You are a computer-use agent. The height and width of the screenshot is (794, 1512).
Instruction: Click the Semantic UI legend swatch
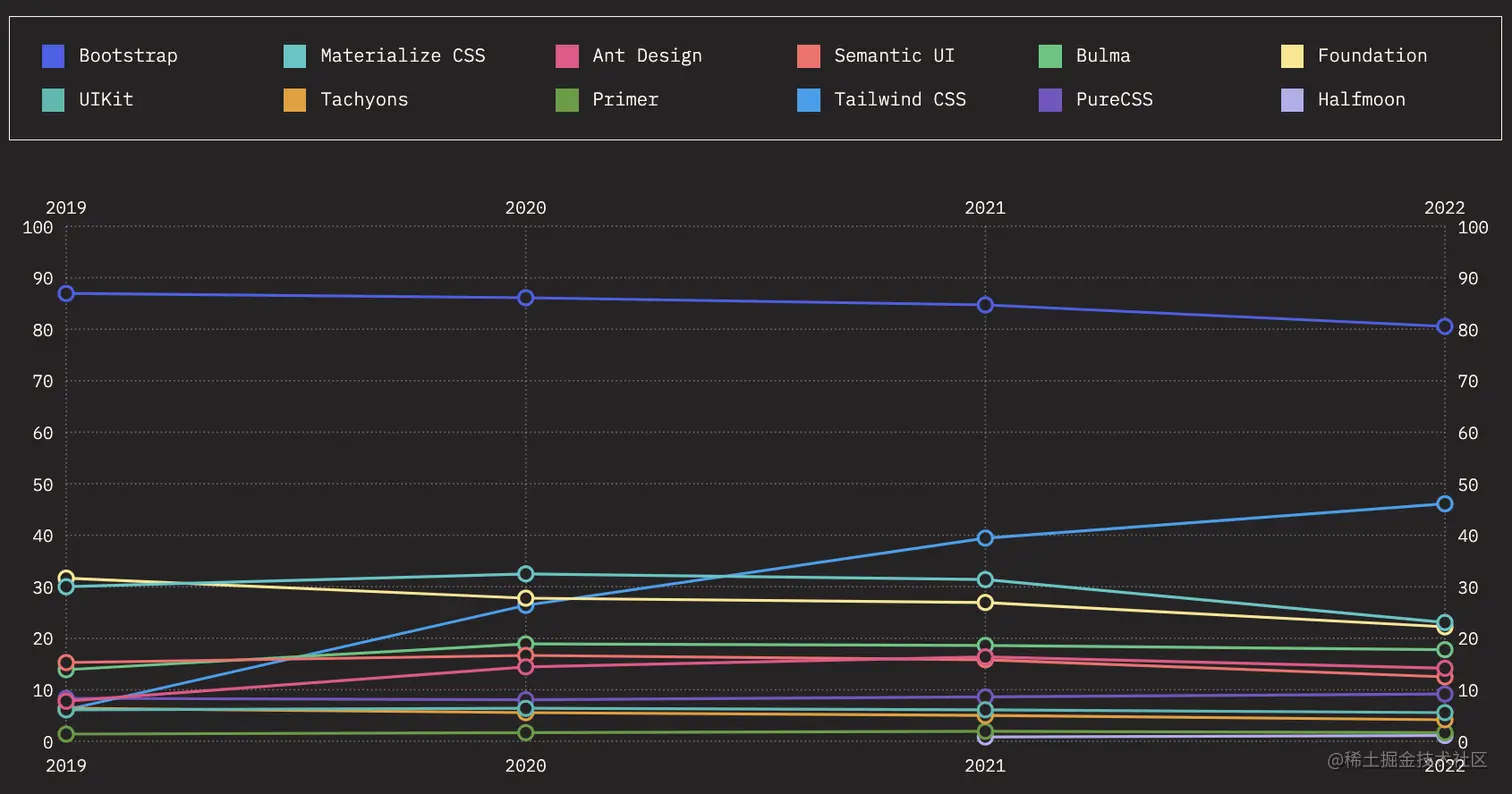tap(809, 56)
